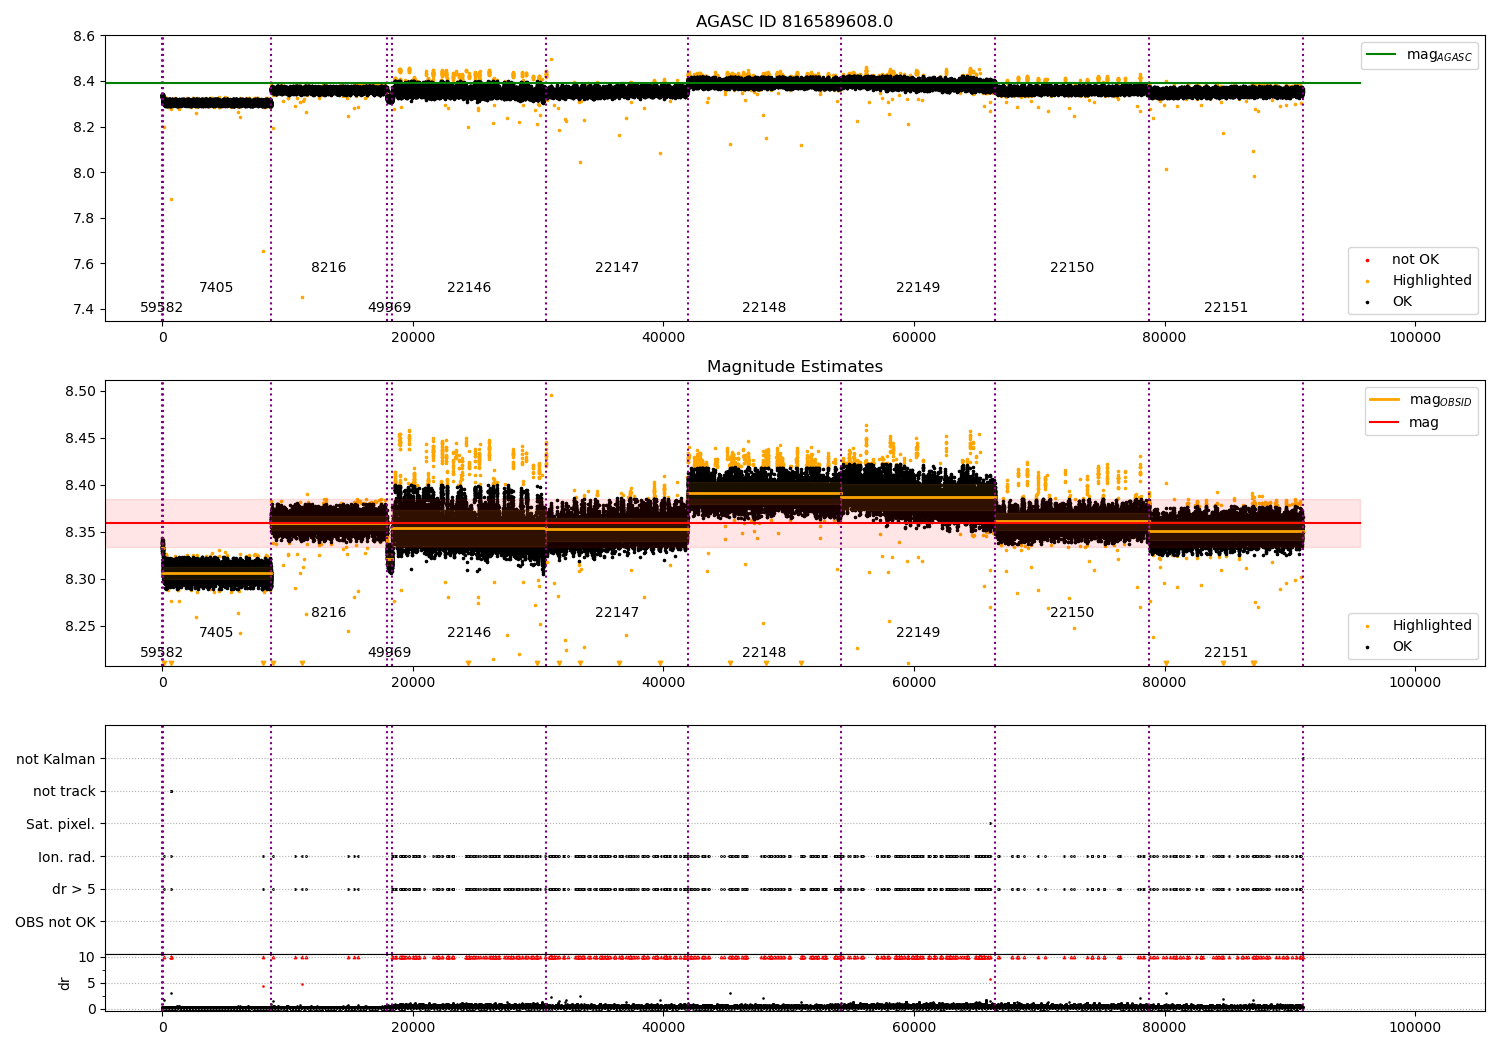Click OBSID label 22146 in top plot
This screenshot has width=1500, height=1050.
tap(469, 288)
